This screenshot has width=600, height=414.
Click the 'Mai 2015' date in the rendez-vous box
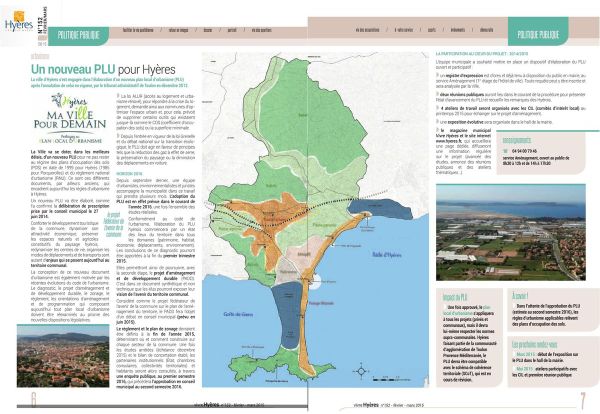pos(524,369)
